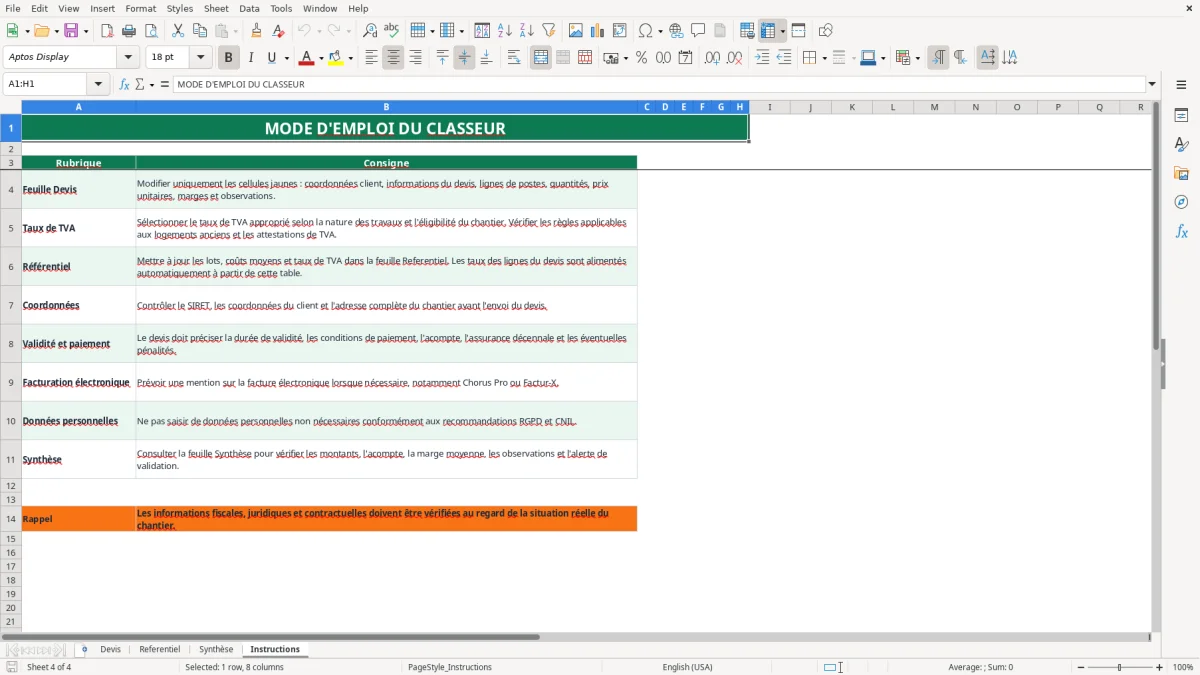The height and width of the screenshot is (675, 1200).
Task: Expand the formula bar arrow
Action: (x=1152, y=84)
